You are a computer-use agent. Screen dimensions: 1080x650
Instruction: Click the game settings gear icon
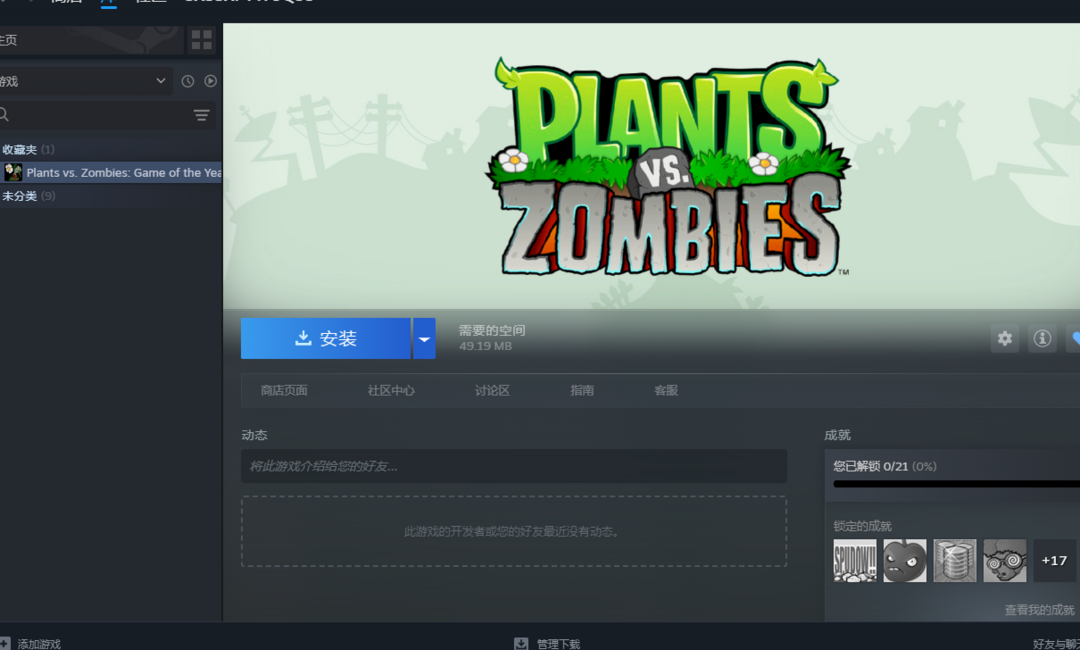1005,339
